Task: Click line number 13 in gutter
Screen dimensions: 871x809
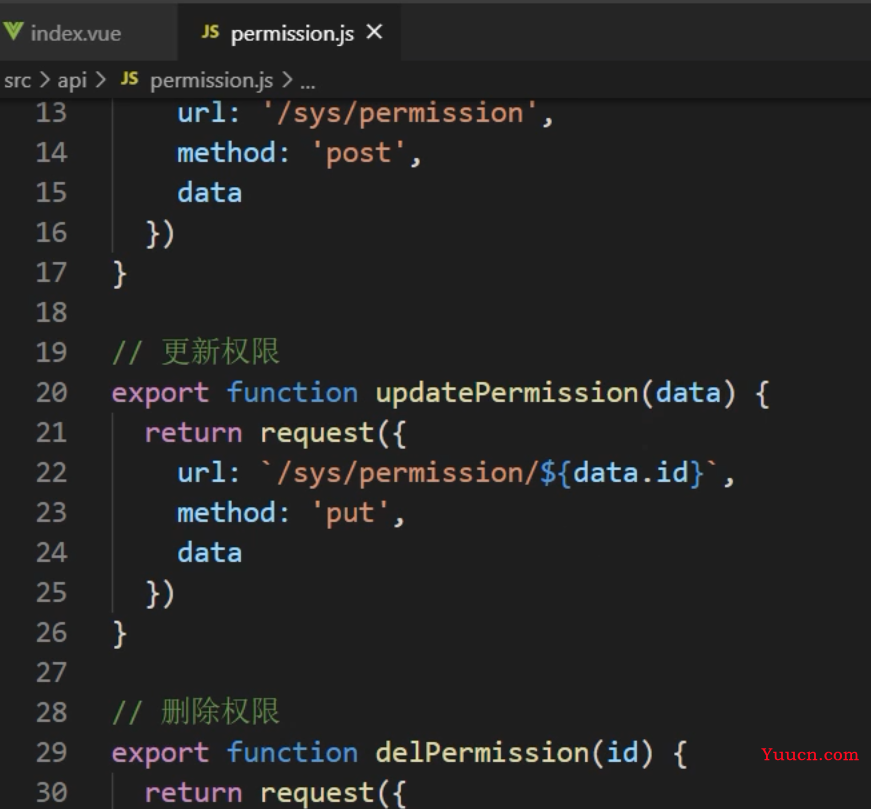Action: 51,113
